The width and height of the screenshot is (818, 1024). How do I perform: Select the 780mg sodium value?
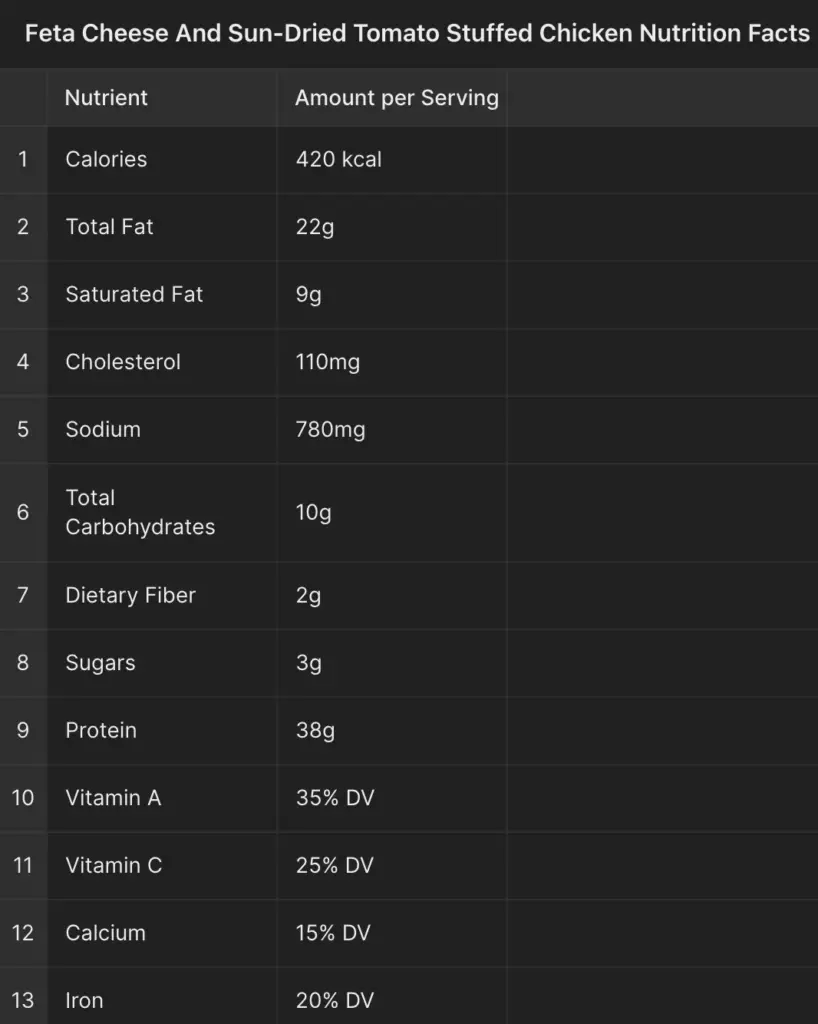pos(392,429)
